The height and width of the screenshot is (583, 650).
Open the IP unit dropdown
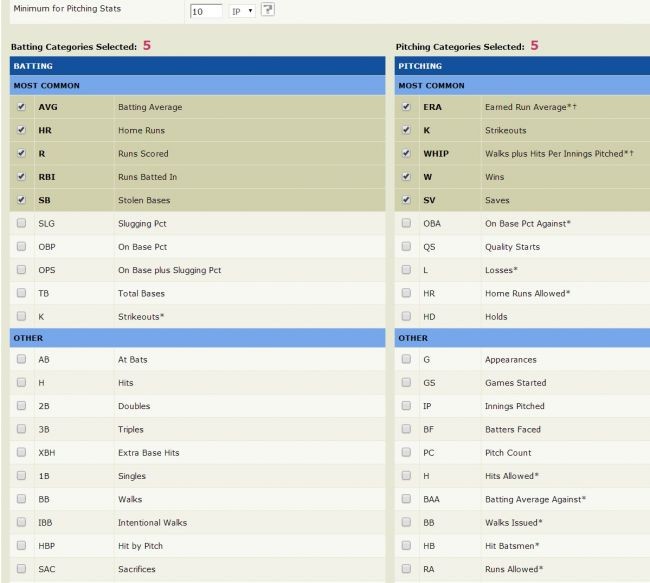[242, 11]
